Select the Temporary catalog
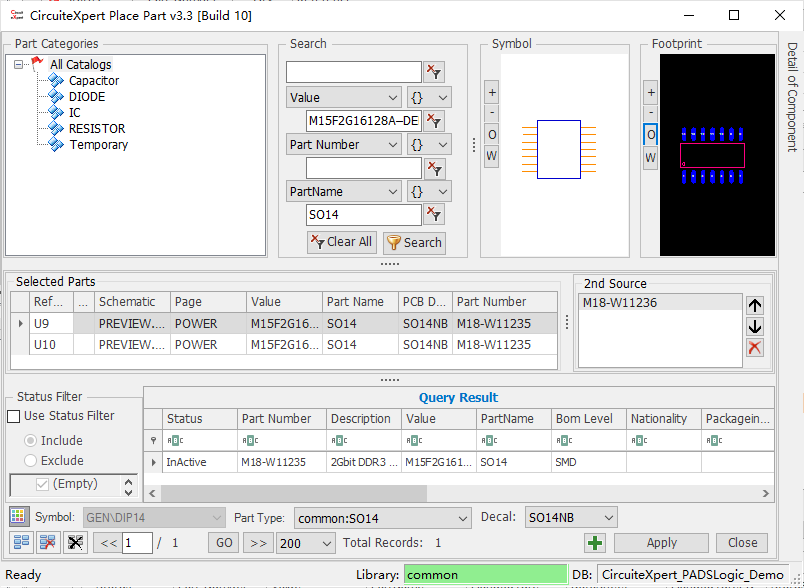The width and height of the screenshot is (804, 588). click(x=98, y=145)
